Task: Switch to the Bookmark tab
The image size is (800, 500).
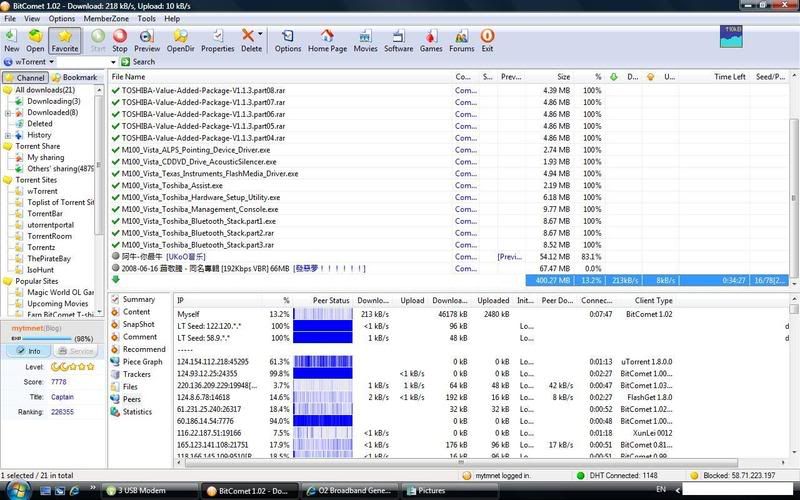Action: tap(77, 77)
